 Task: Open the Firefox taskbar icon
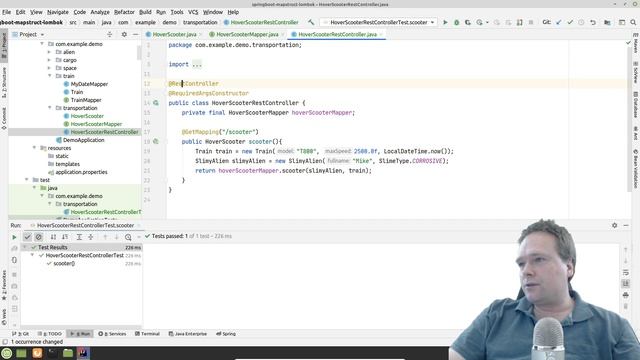point(37,353)
